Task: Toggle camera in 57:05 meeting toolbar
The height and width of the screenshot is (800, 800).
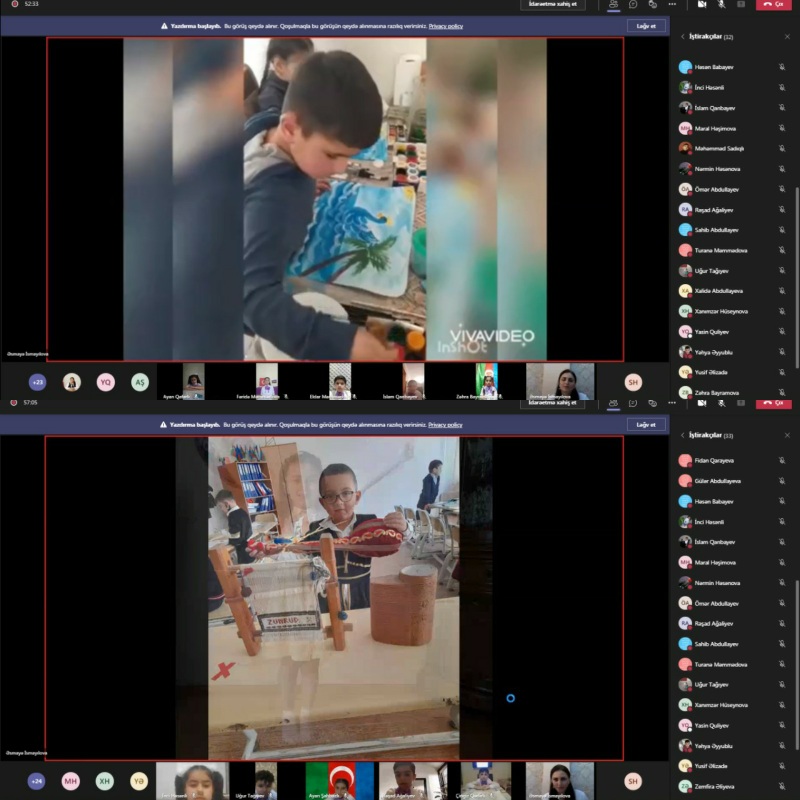Action: (702, 403)
